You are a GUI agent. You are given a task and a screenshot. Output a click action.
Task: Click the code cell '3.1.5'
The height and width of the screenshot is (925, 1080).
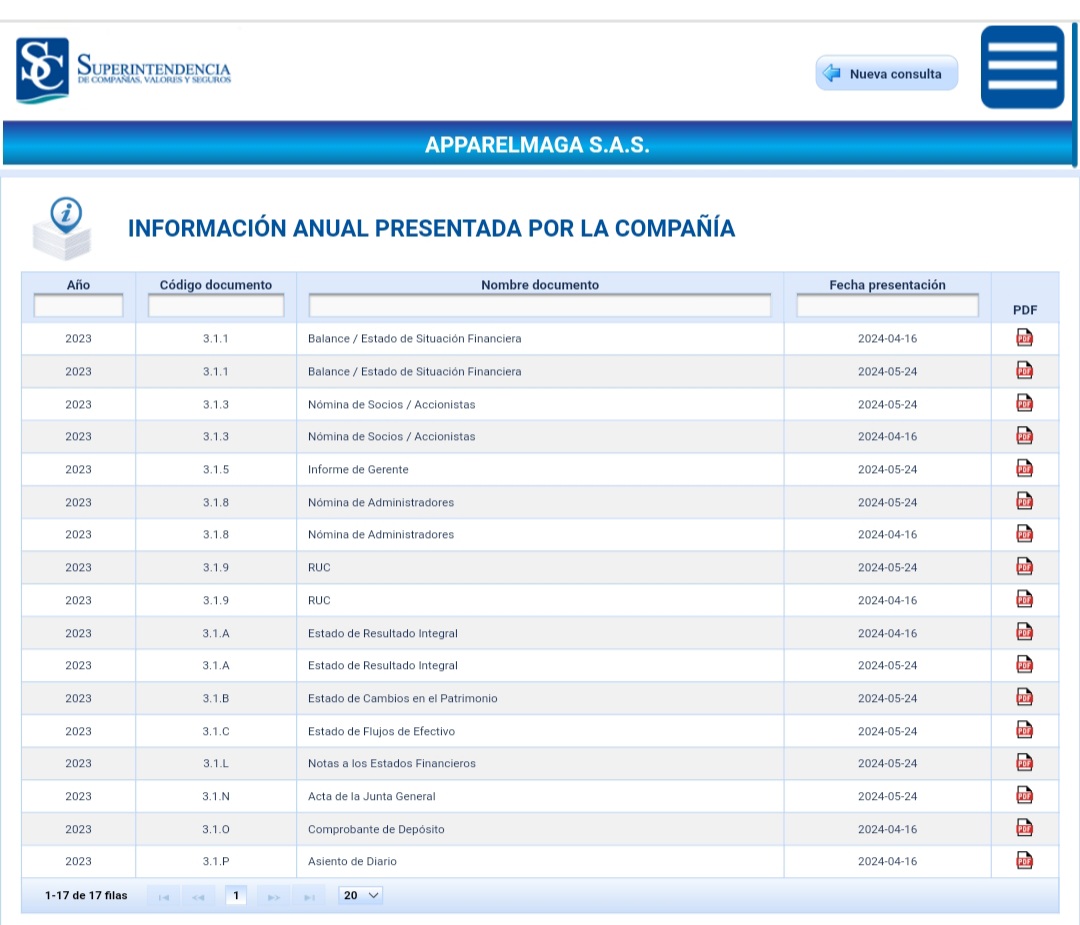(x=216, y=469)
